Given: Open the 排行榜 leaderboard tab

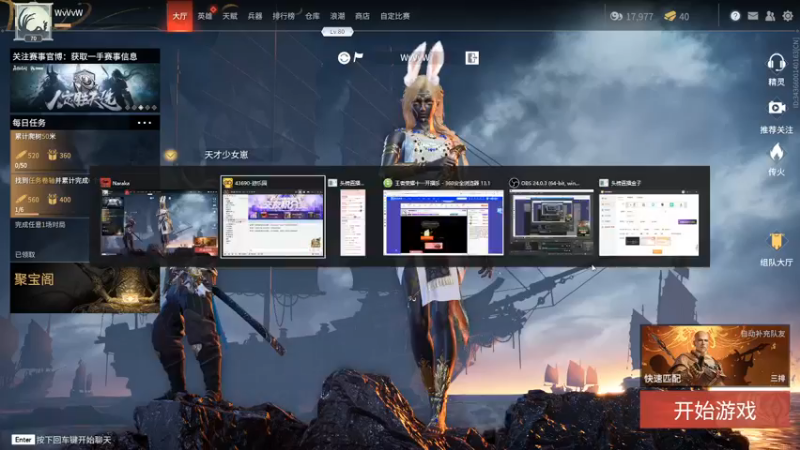Looking at the screenshot, I should (x=284, y=16).
